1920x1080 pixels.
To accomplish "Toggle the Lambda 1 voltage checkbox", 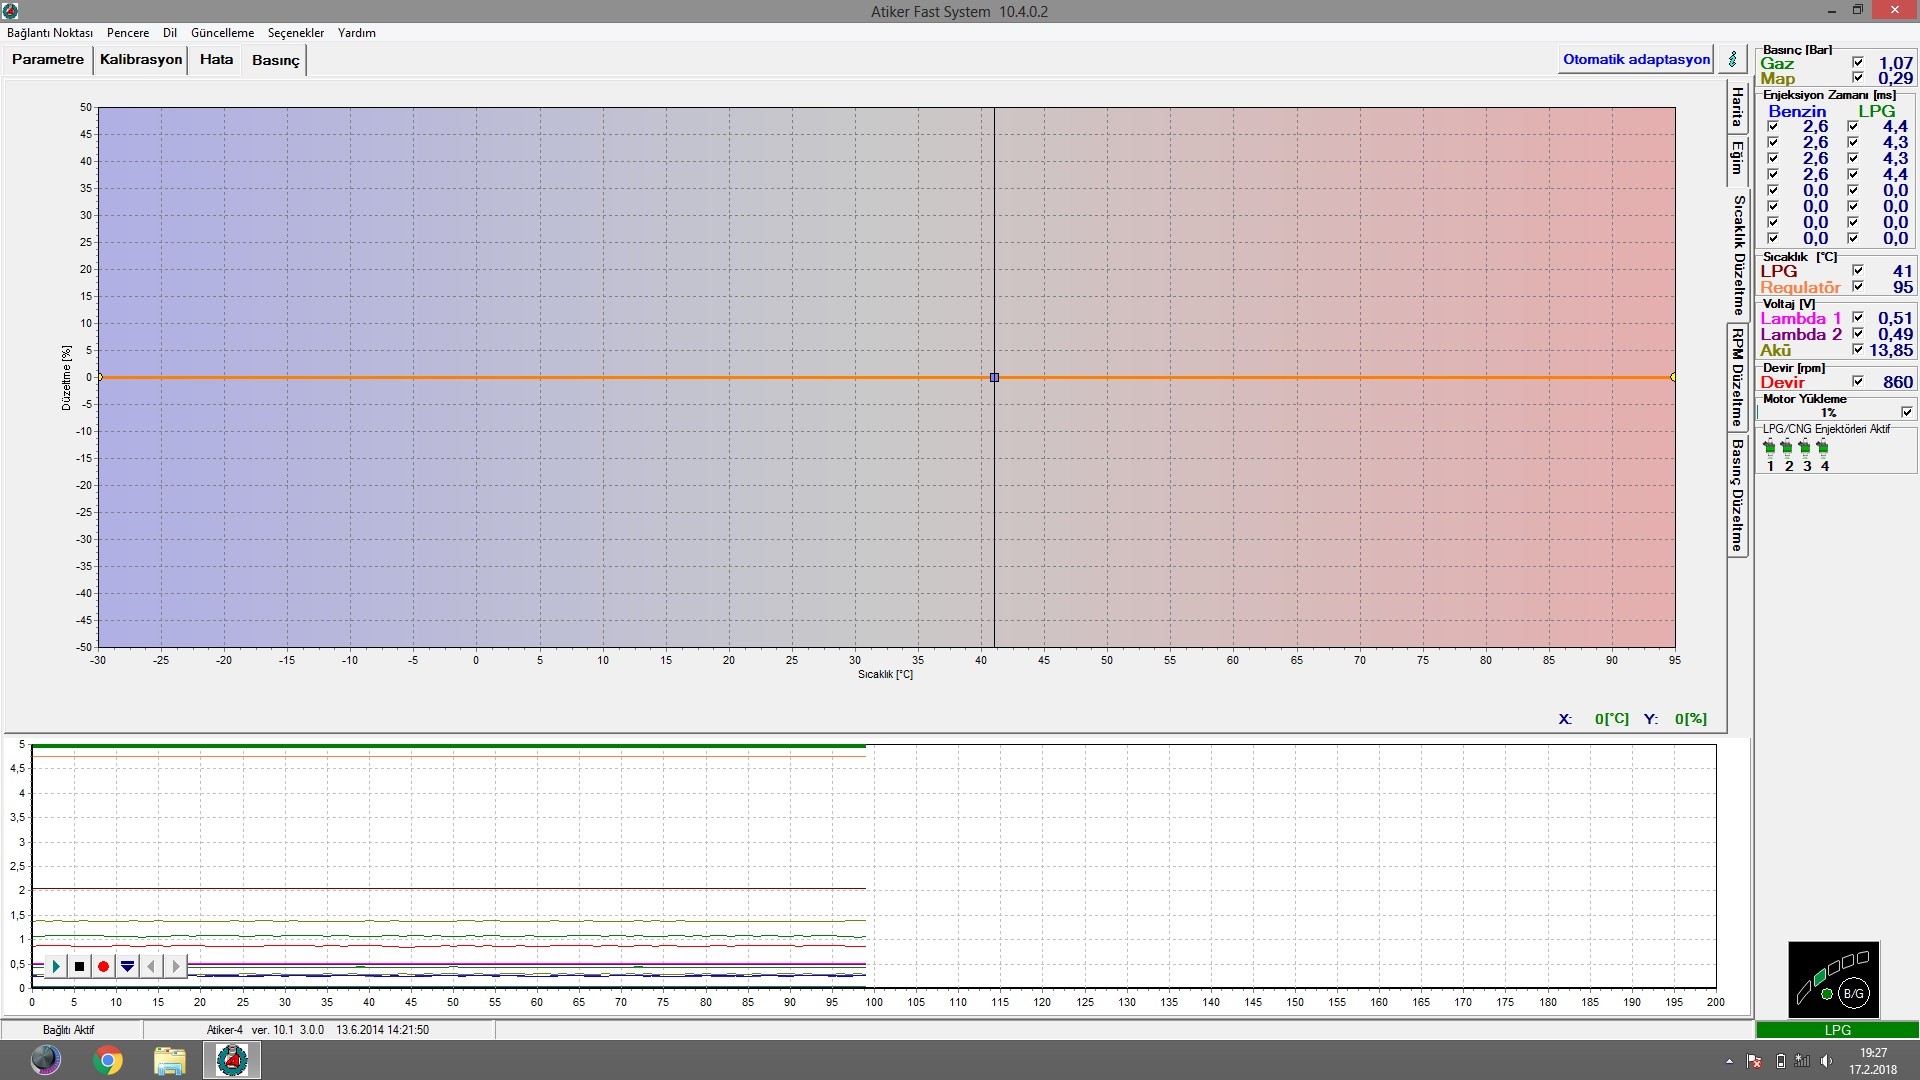I will [x=1858, y=318].
